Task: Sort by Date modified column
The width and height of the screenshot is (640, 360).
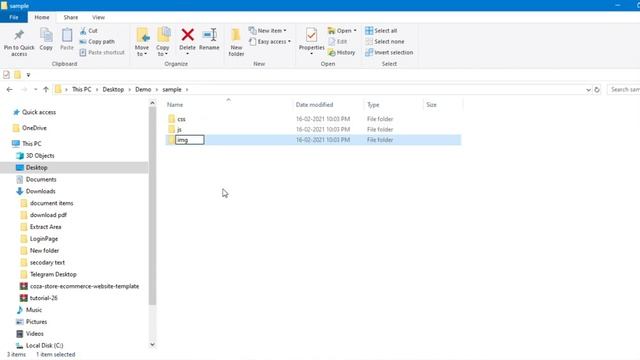Action: coord(328,104)
